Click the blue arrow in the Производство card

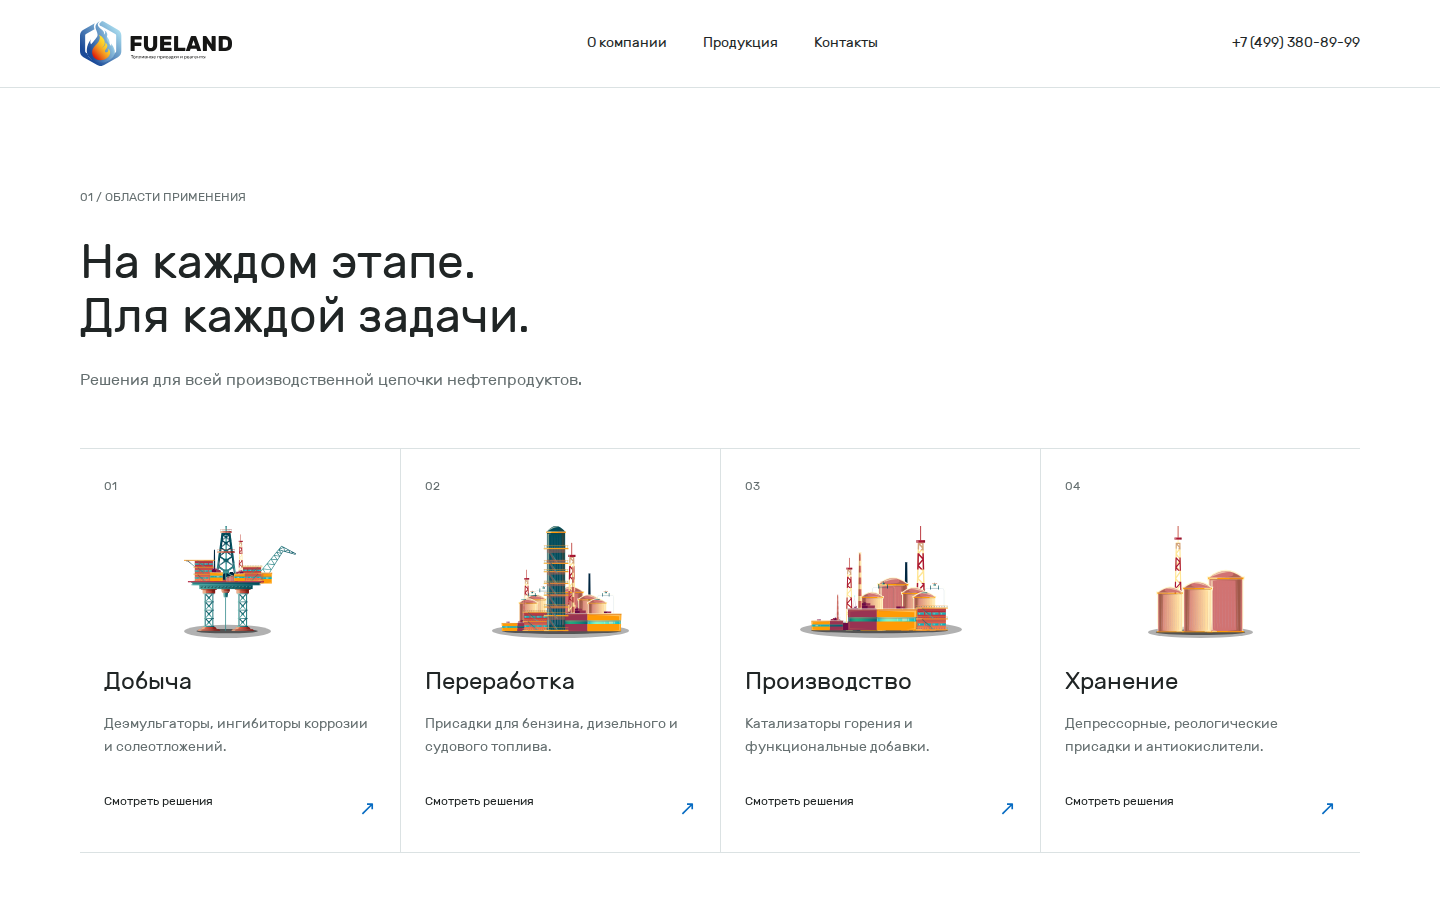(1007, 808)
